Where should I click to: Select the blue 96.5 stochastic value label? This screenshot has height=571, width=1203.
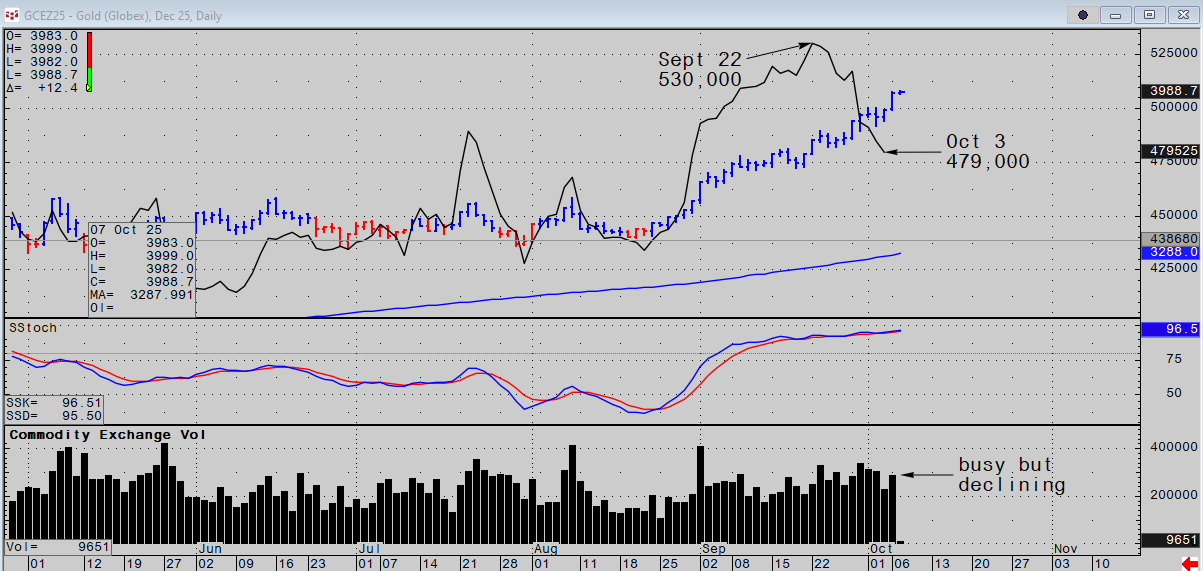(1171, 329)
